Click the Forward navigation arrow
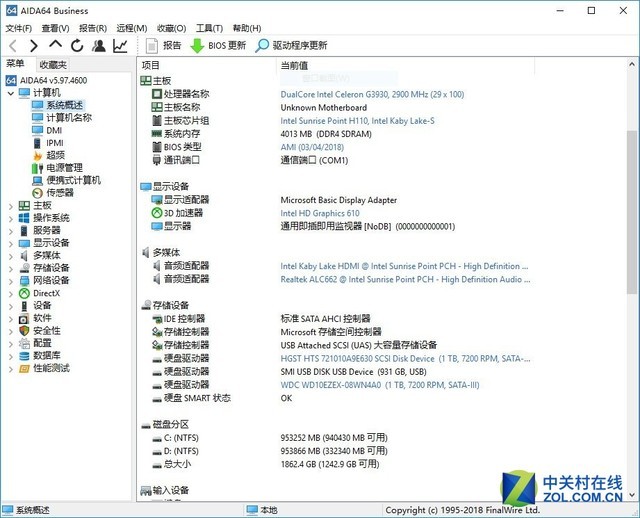Screen dimensions: 640x518 click(34, 45)
